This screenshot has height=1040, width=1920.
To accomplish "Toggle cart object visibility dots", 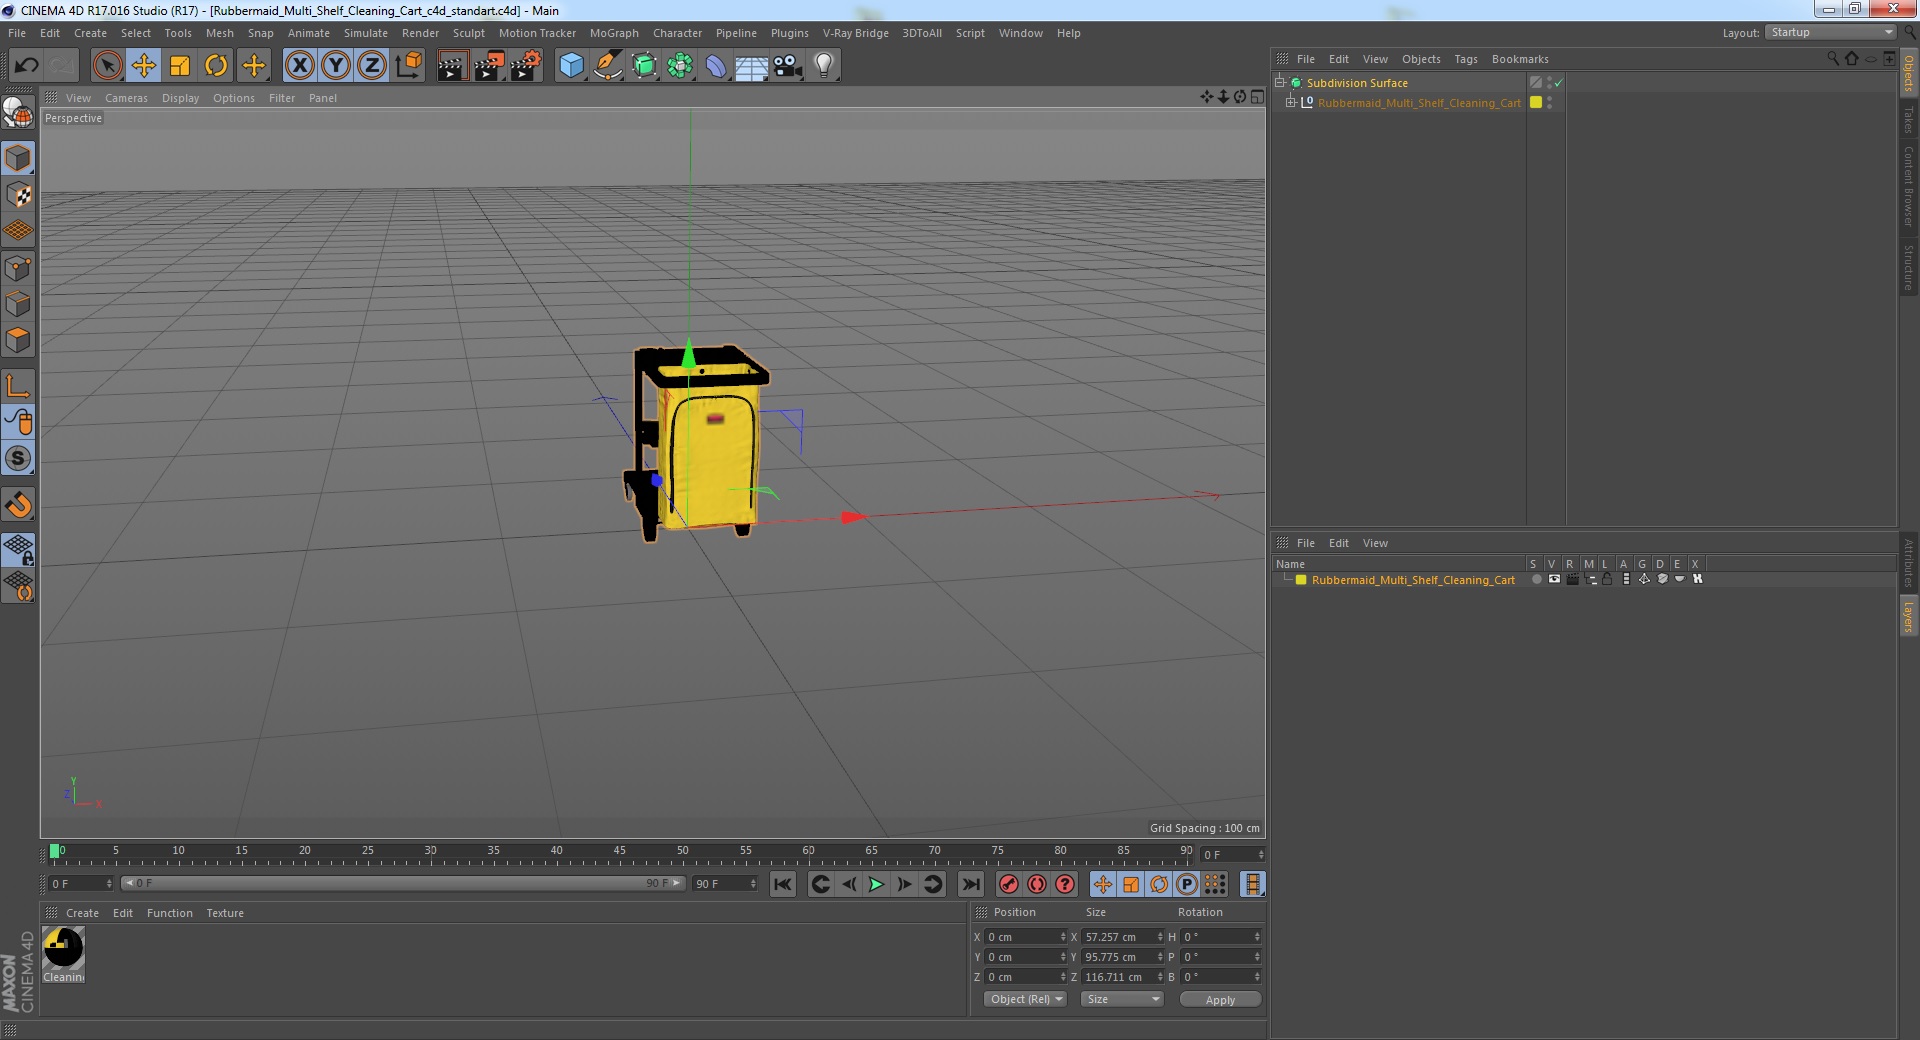I will 1549,102.
